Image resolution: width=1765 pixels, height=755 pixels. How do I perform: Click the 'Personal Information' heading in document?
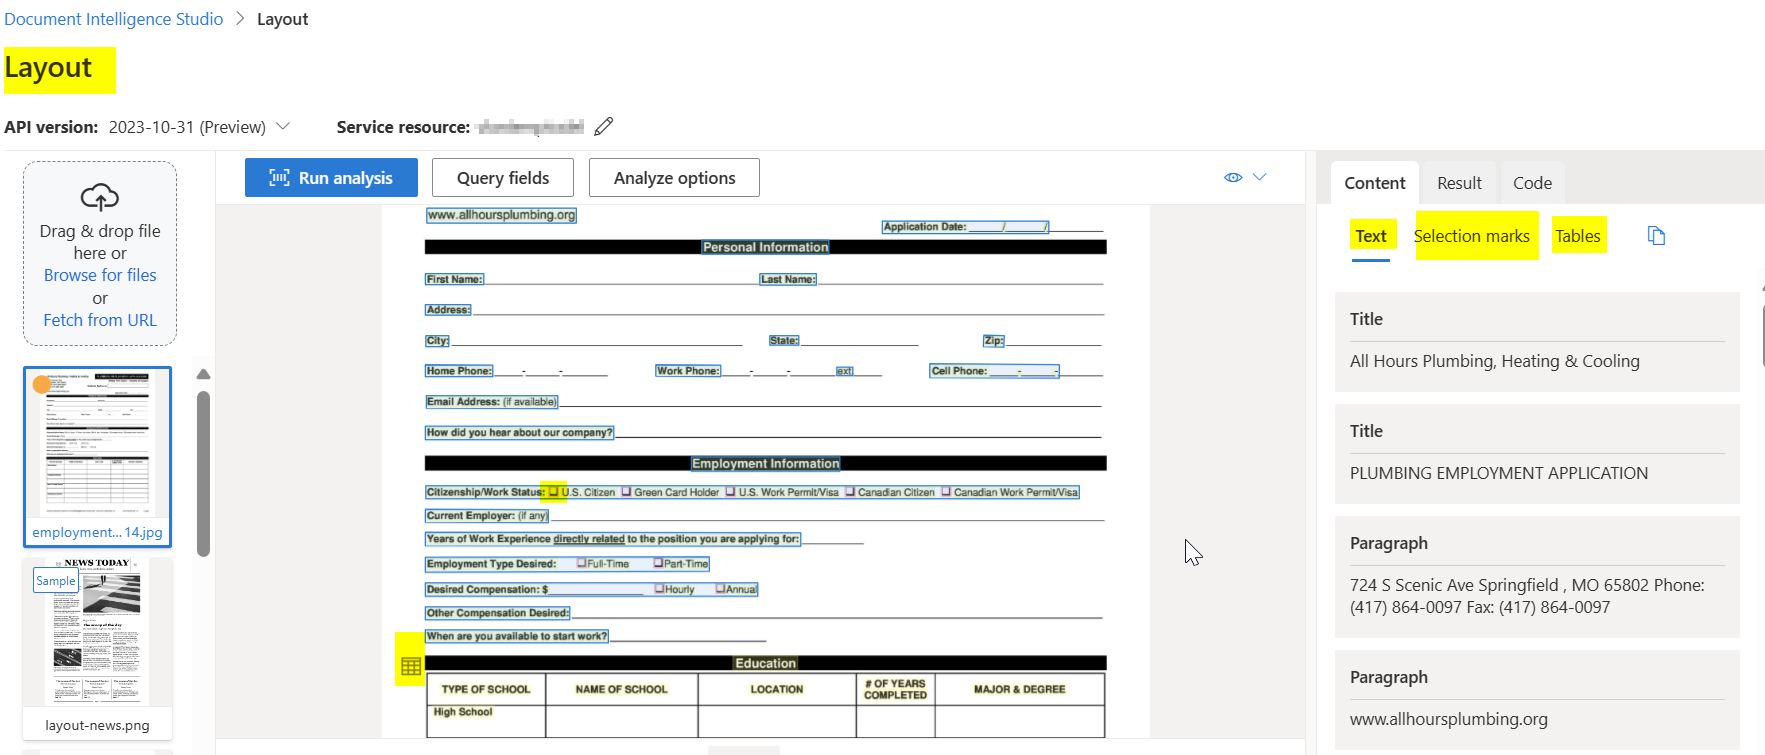(765, 247)
